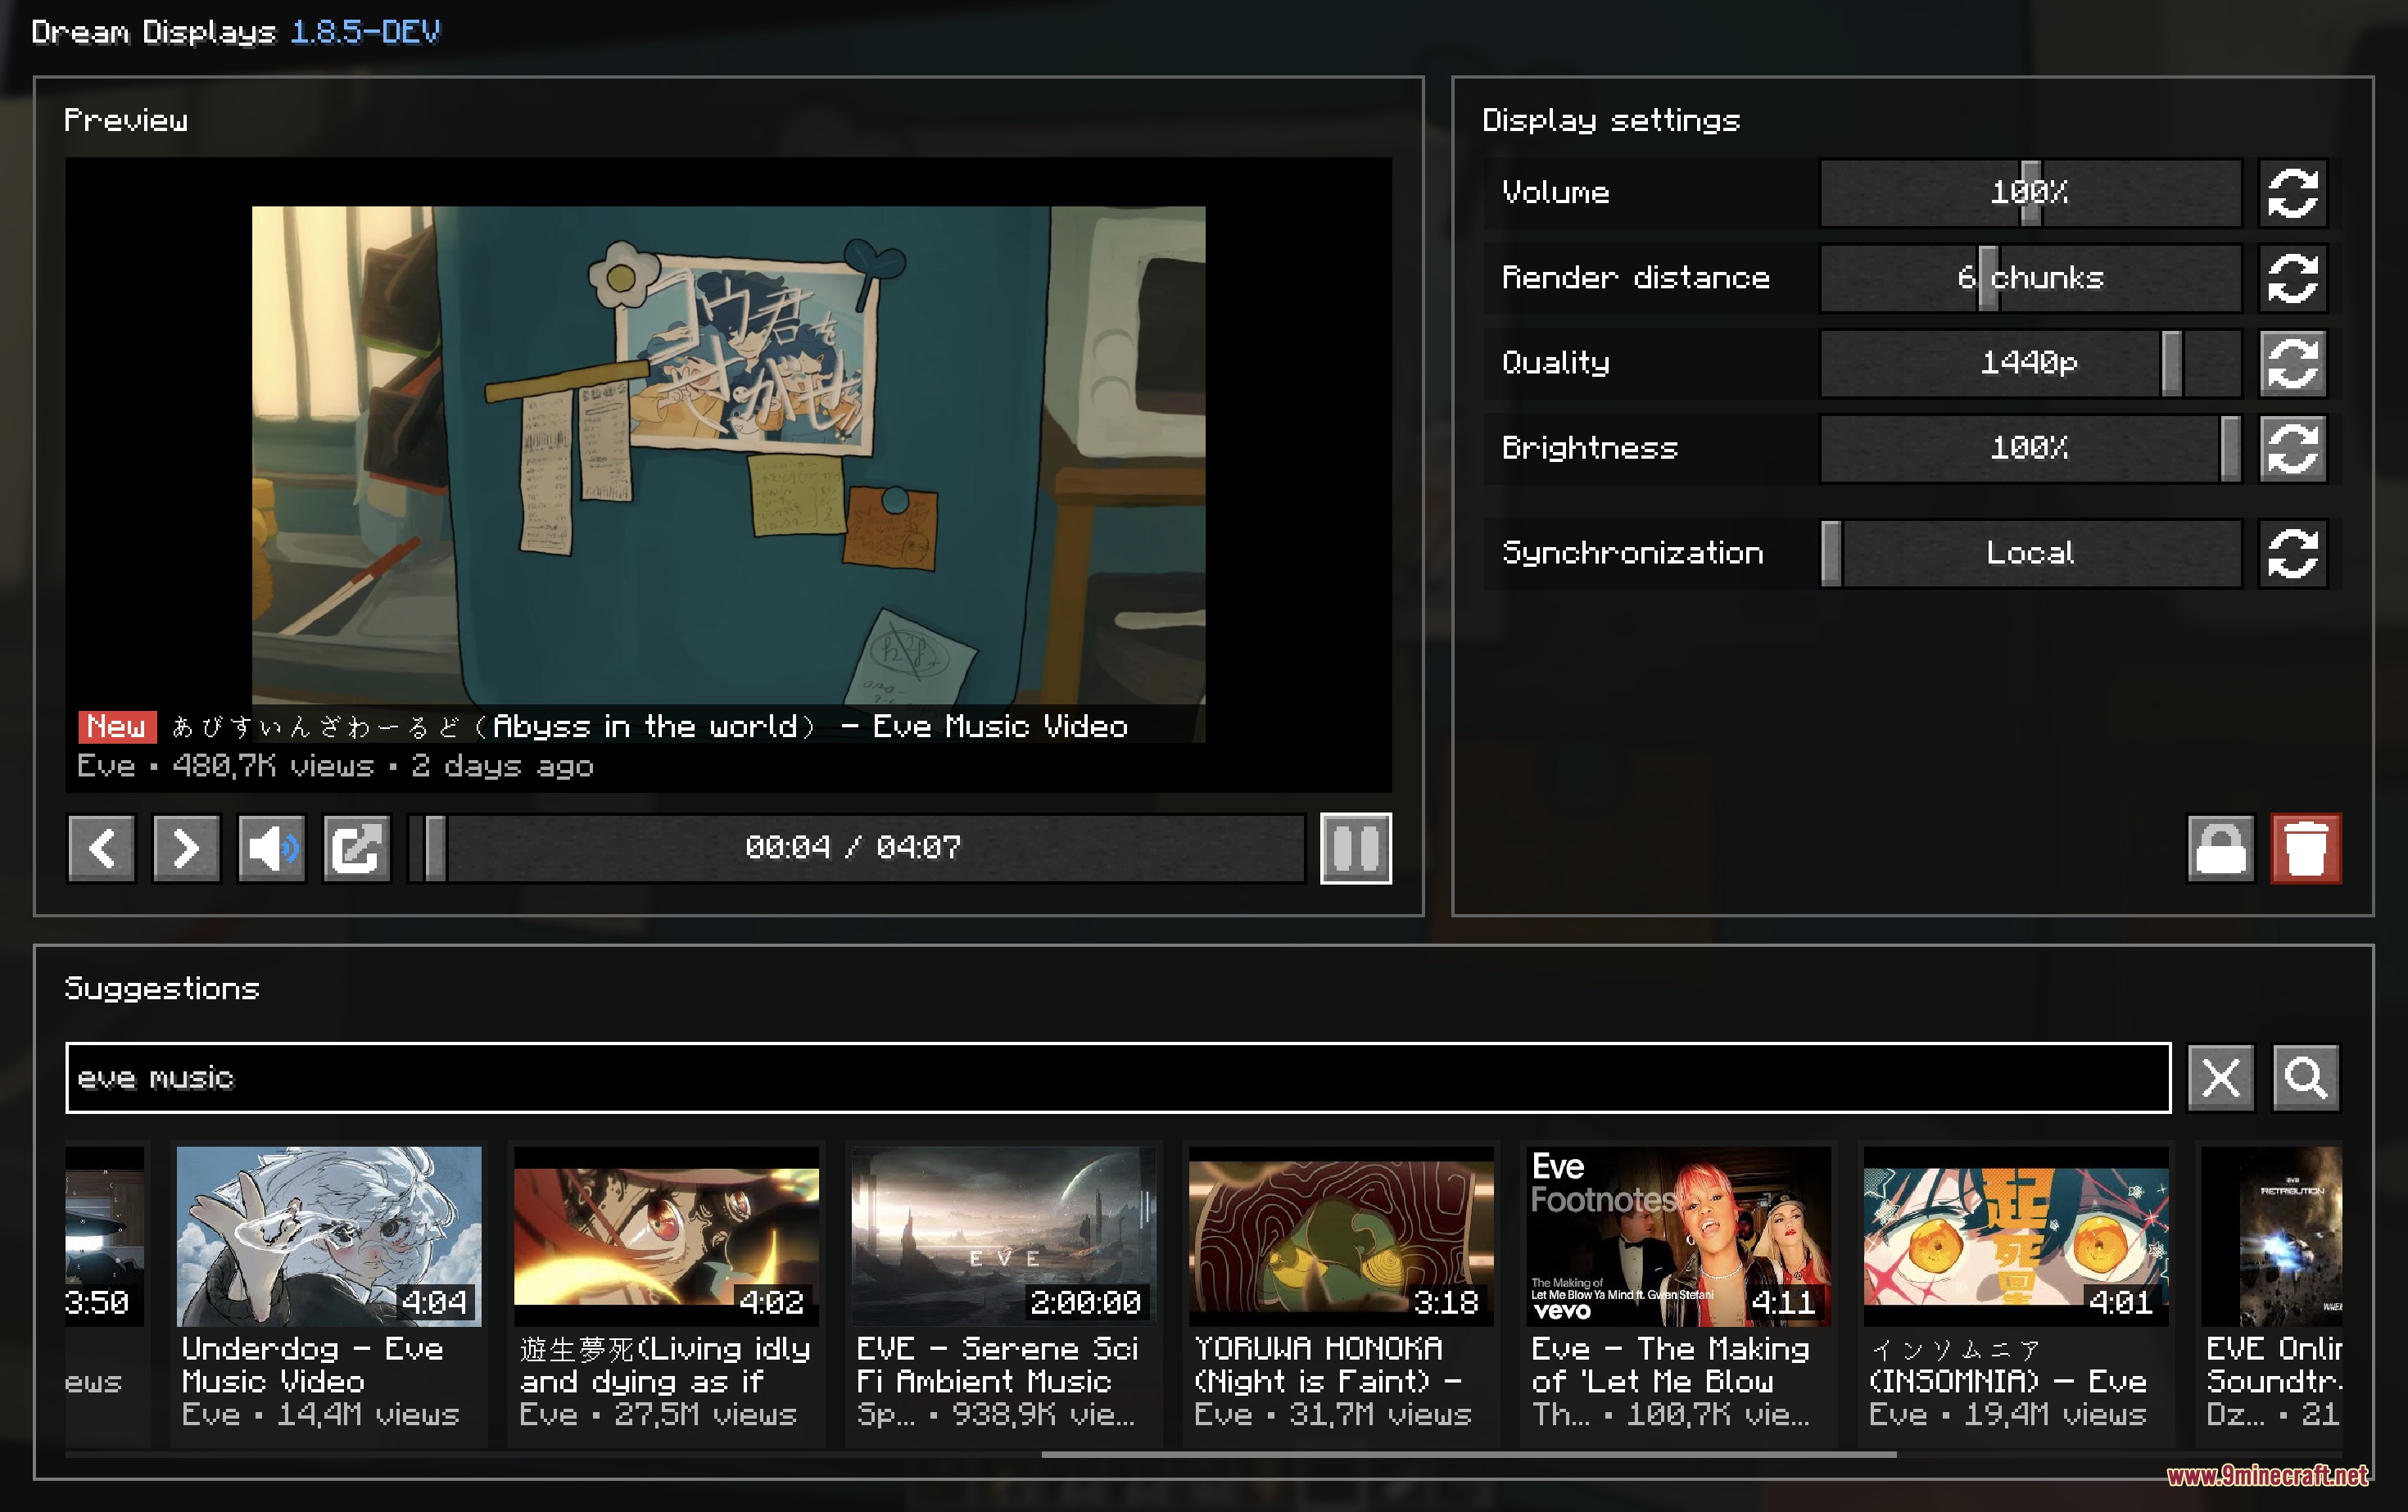Delete the display with the red trash icon
The width and height of the screenshot is (2408, 1512).
(x=2306, y=849)
